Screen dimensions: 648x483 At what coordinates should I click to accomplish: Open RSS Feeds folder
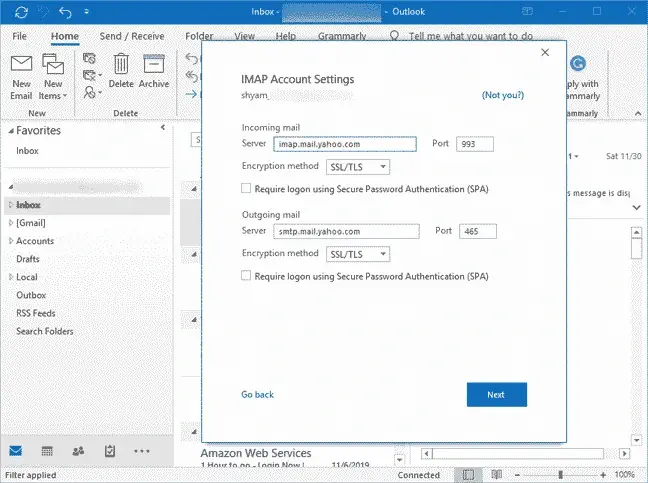pyautogui.click(x=36, y=313)
